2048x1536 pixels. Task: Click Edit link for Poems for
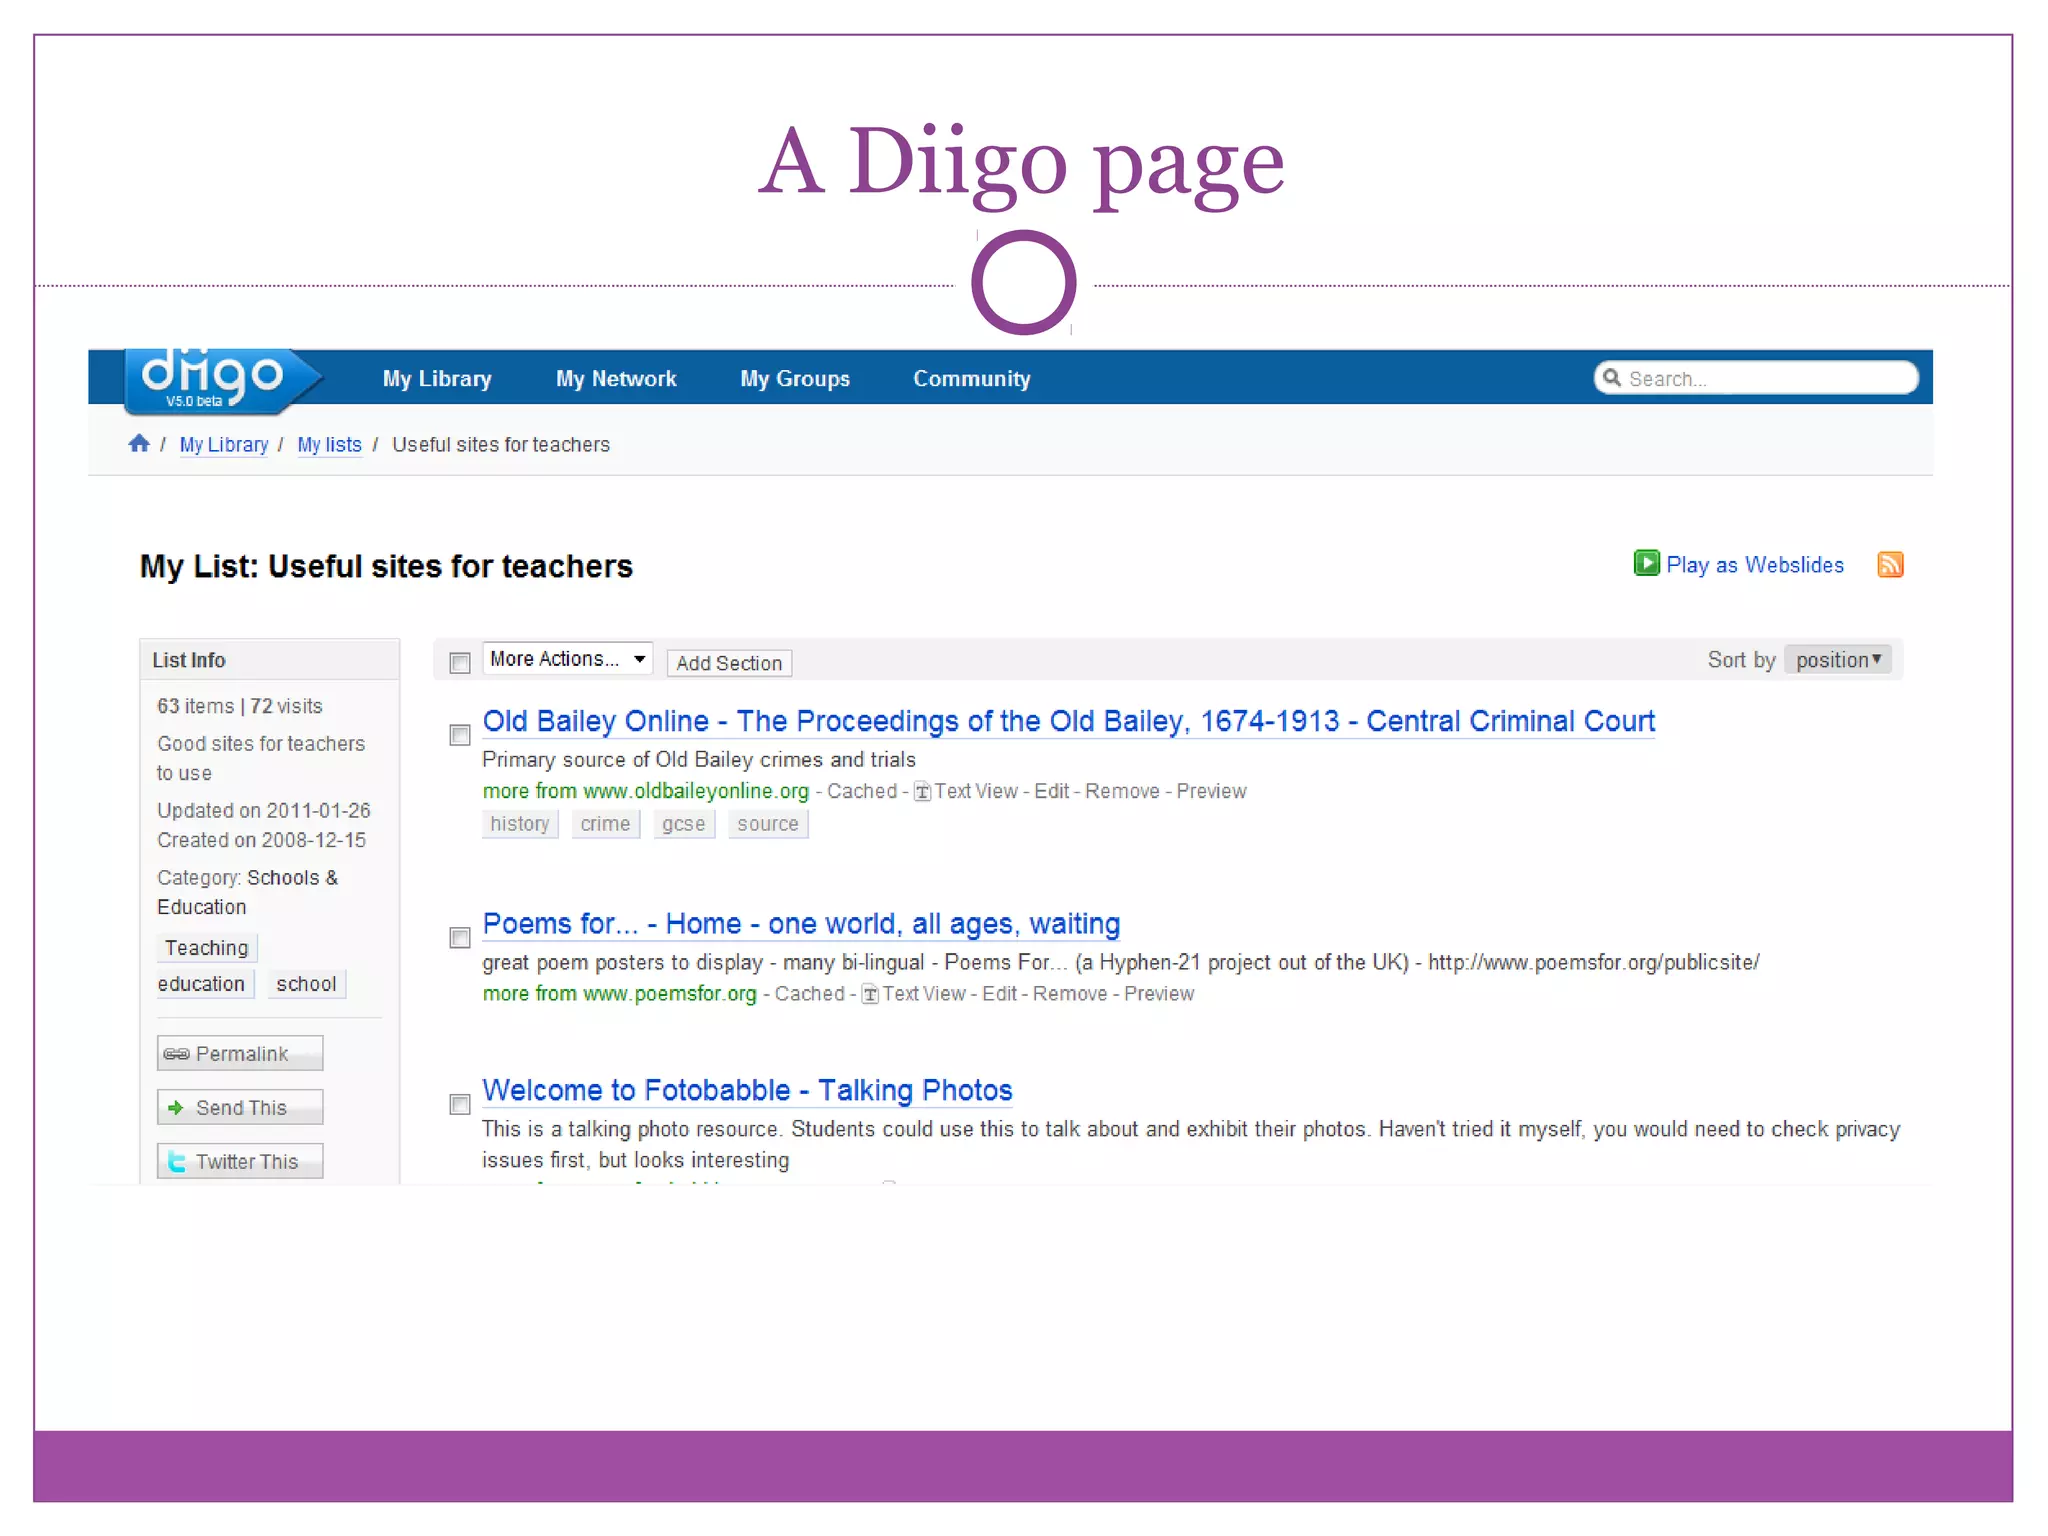coord(999,993)
